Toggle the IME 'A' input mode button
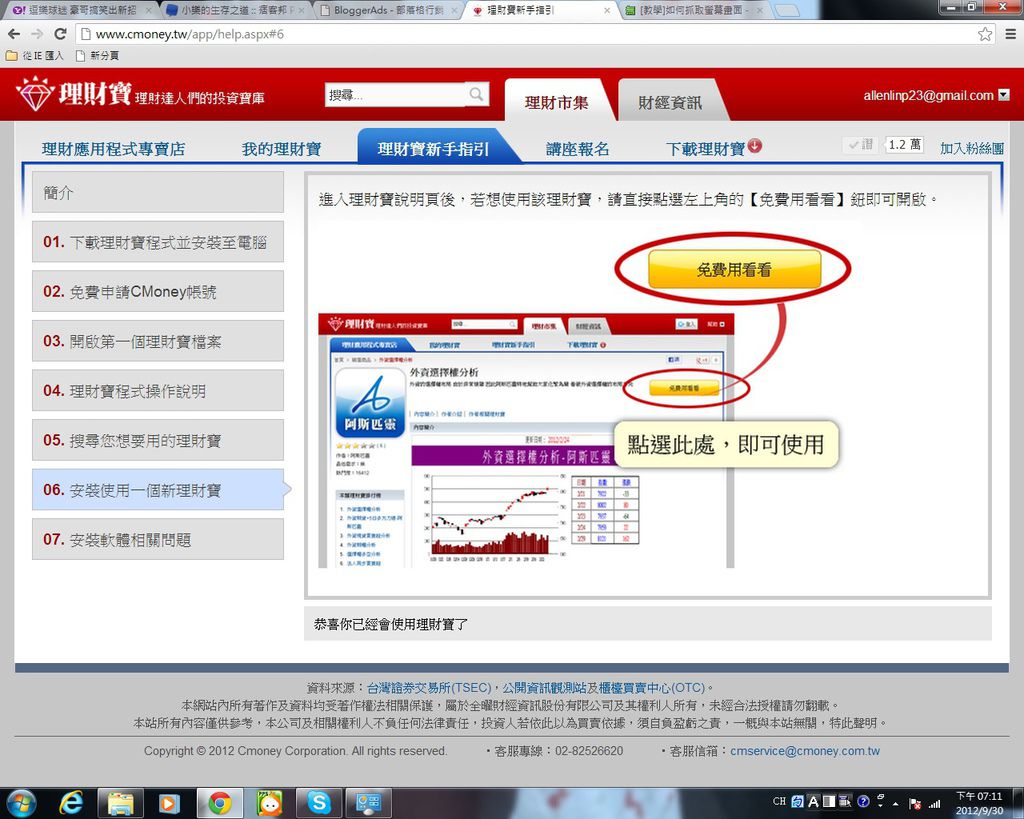Viewport: 1024px width, 819px height. point(813,801)
